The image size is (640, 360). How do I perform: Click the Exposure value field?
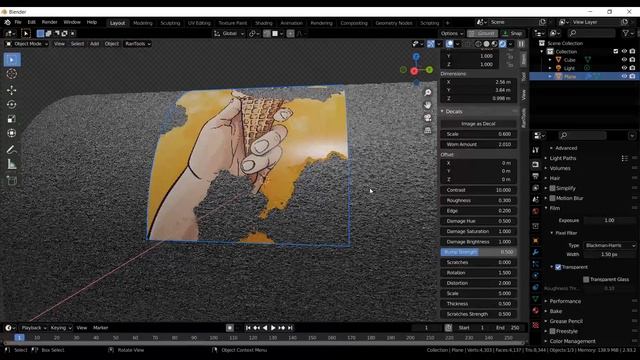coord(610,220)
